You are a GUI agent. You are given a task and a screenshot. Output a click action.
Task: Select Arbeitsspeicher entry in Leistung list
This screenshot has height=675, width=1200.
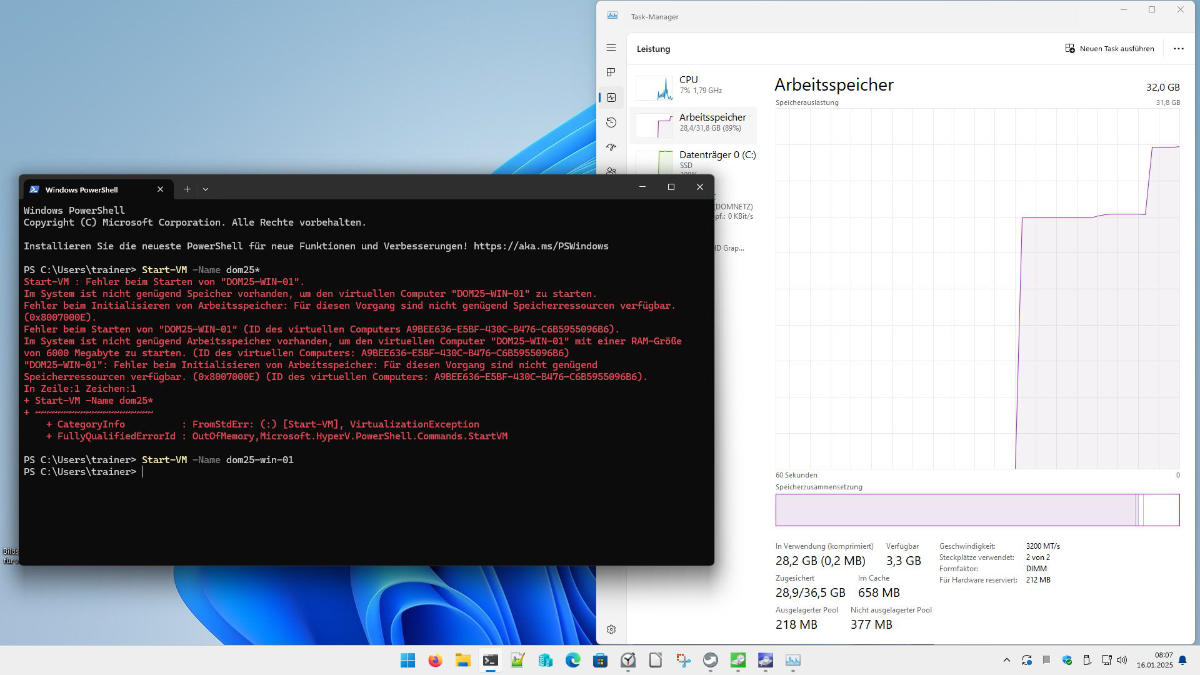[692, 123]
